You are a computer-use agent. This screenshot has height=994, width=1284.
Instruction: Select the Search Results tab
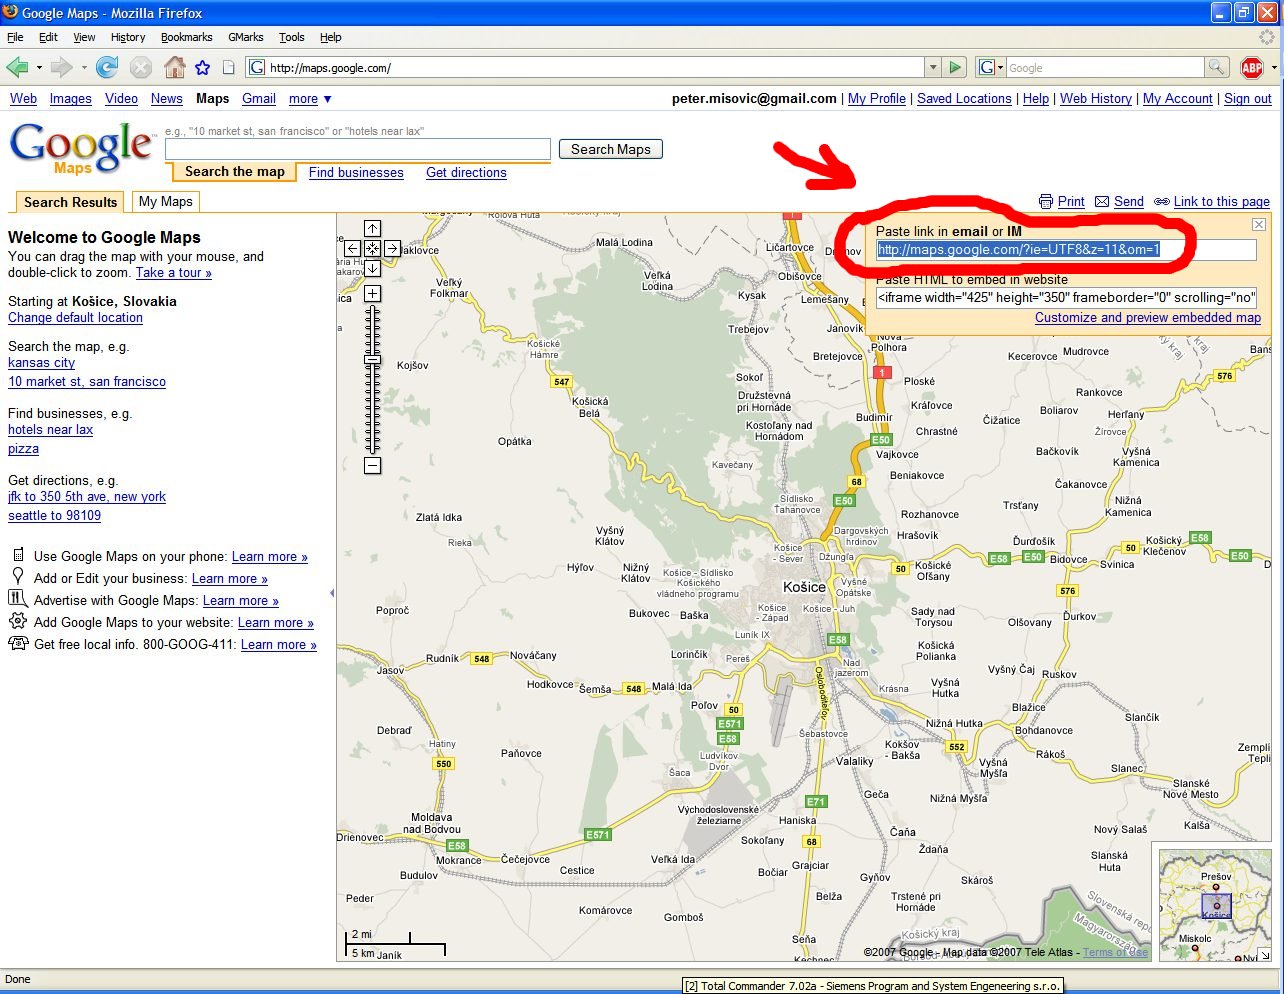click(70, 202)
